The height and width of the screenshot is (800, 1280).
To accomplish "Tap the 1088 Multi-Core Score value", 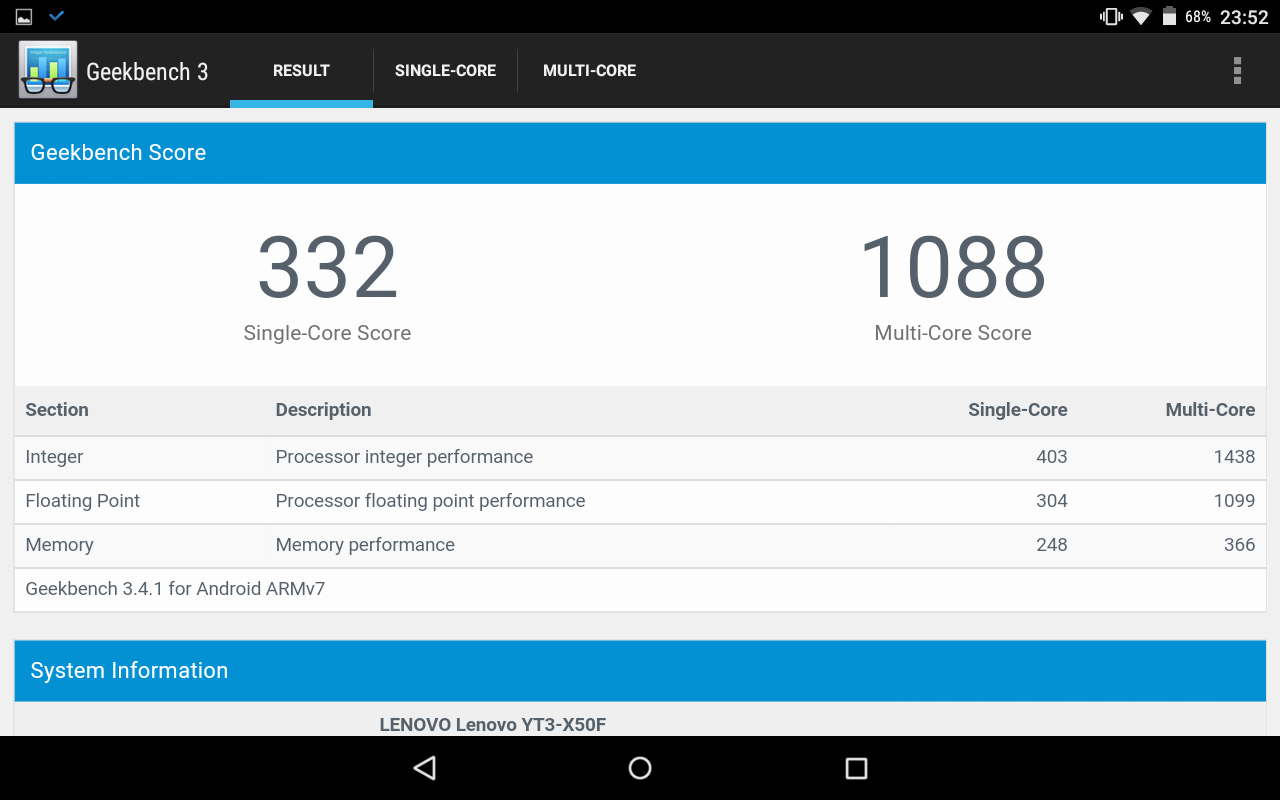I will pyautogui.click(x=952, y=268).
